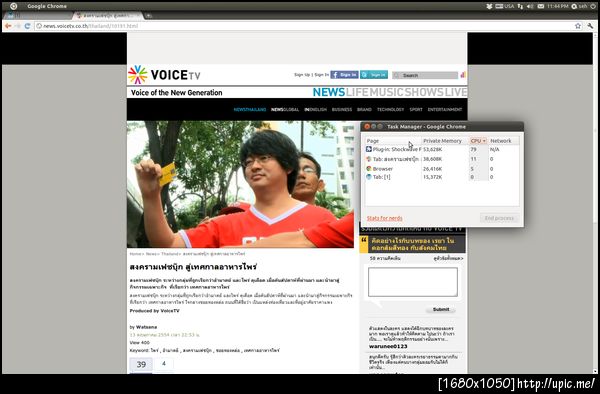
Task: Open the BUSINESS category
Action: pos(342,109)
